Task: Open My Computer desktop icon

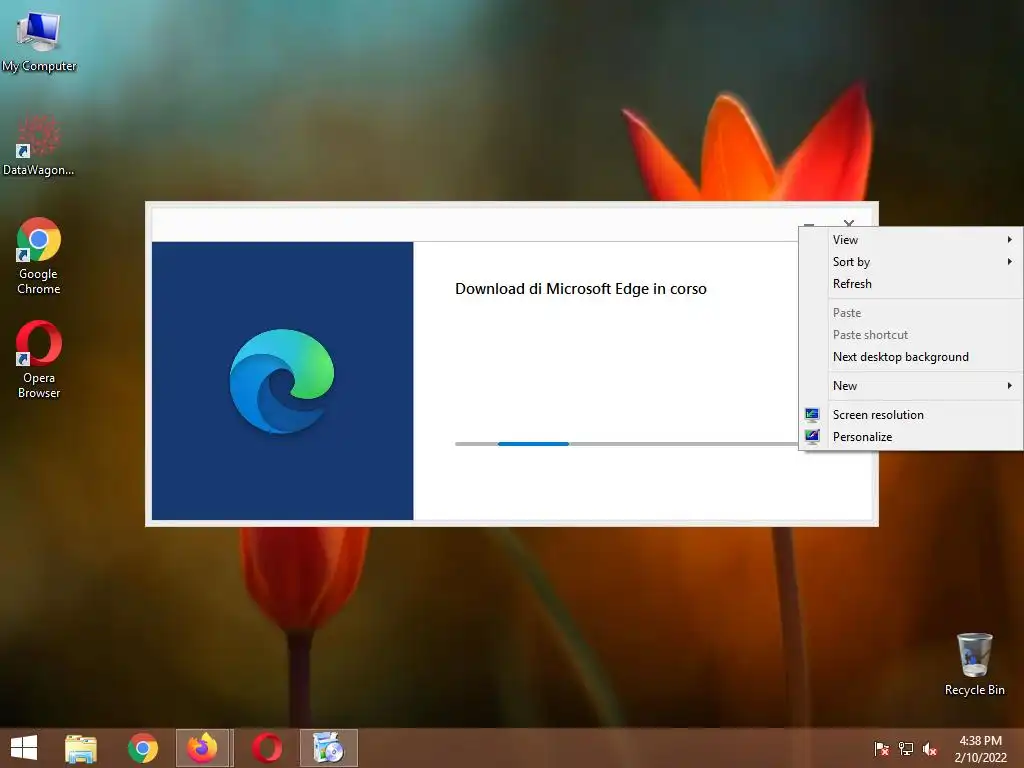Action: tap(39, 41)
